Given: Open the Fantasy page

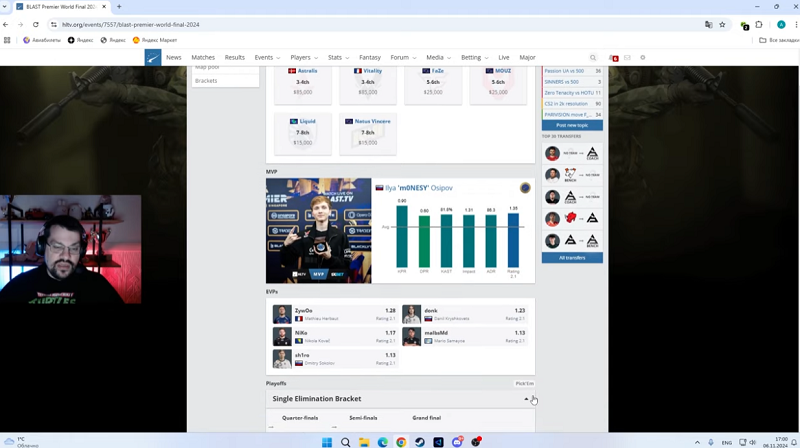Looking at the screenshot, I should 370,58.
